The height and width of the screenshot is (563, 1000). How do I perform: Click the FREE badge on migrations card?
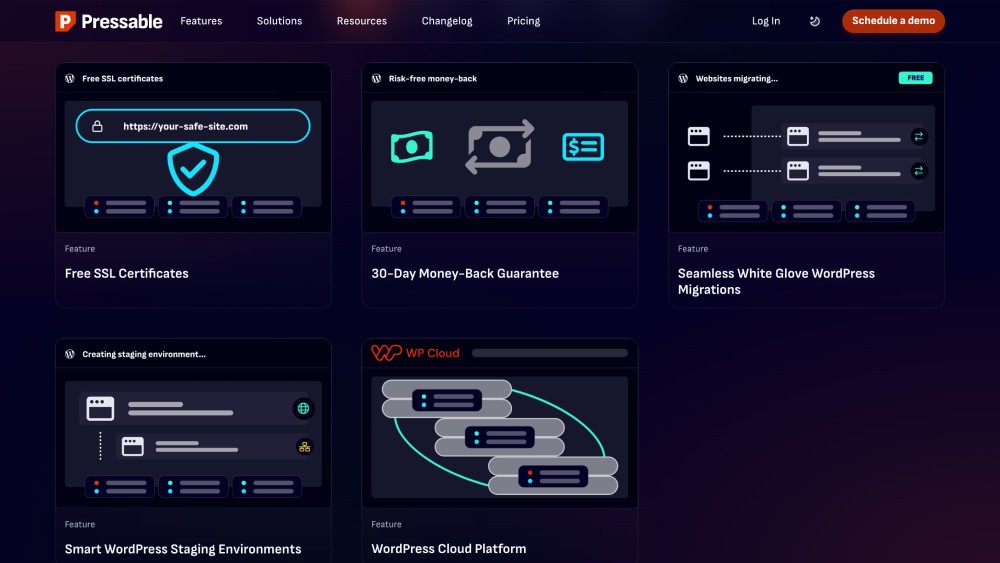pos(915,78)
